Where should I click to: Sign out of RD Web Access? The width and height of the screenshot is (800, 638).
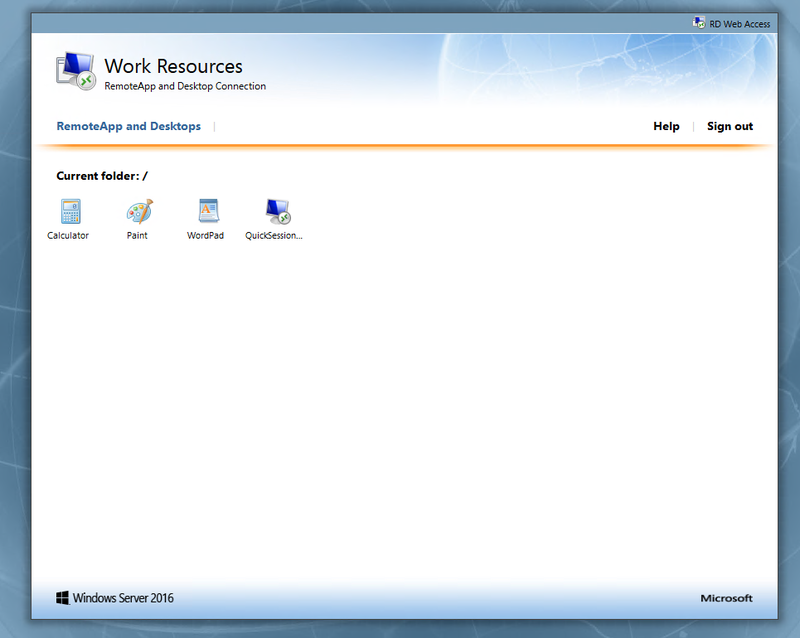pos(729,126)
